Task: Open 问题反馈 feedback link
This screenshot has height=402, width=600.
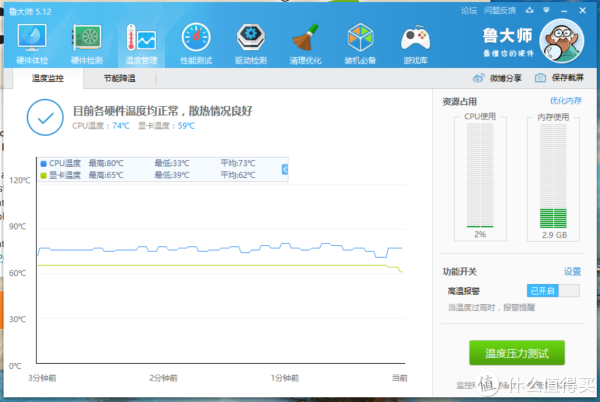Action: point(500,11)
